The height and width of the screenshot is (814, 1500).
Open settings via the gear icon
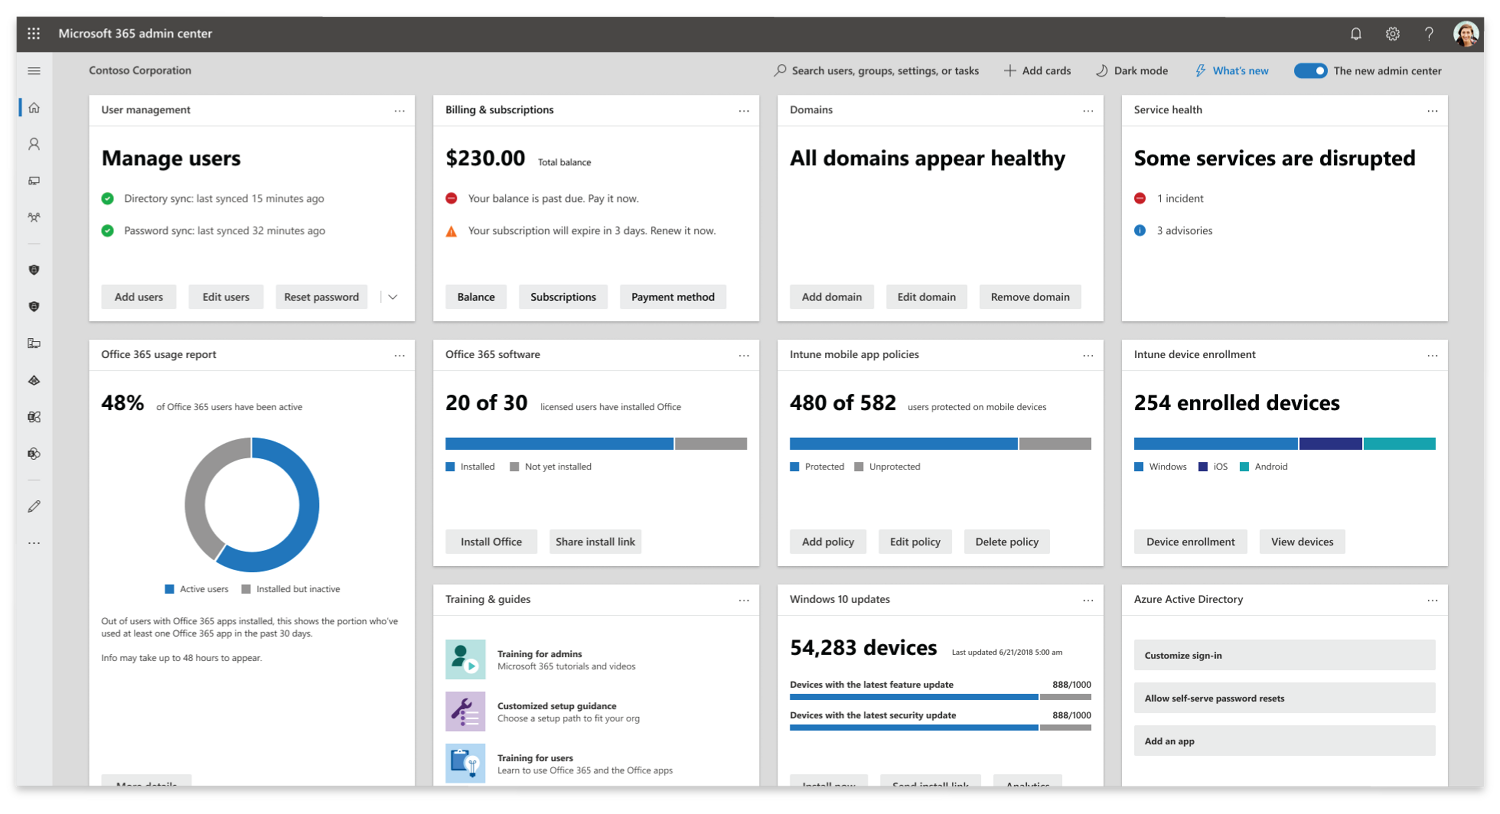tap(1392, 33)
